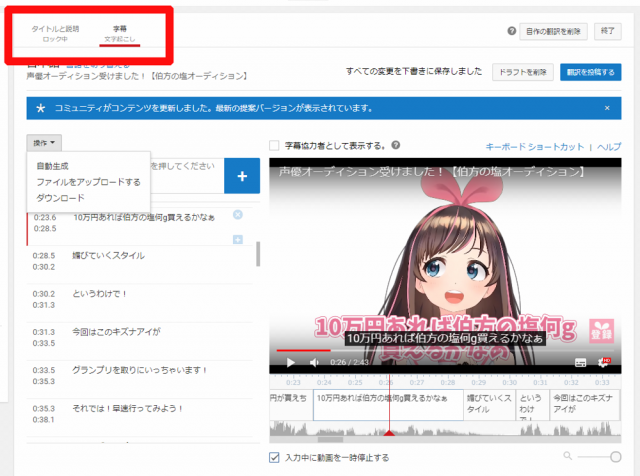The width and height of the screenshot is (640, 476).
Task: Click help icon beside 自作の翻訳を削除
Action: pyautogui.click(x=511, y=31)
